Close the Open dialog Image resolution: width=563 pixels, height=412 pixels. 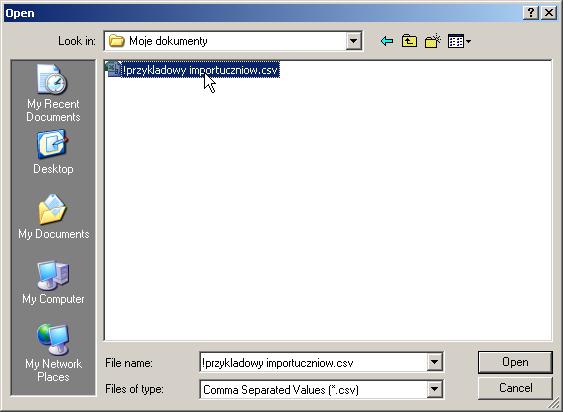pos(549,13)
